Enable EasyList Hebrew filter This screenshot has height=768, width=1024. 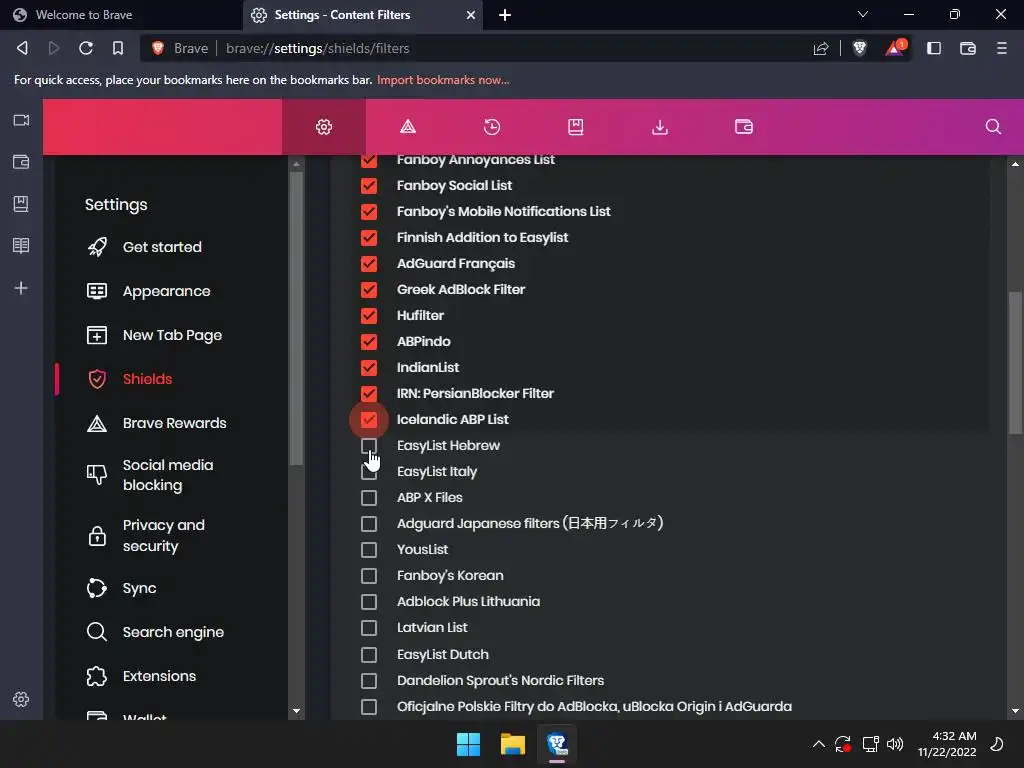(x=369, y=445)
